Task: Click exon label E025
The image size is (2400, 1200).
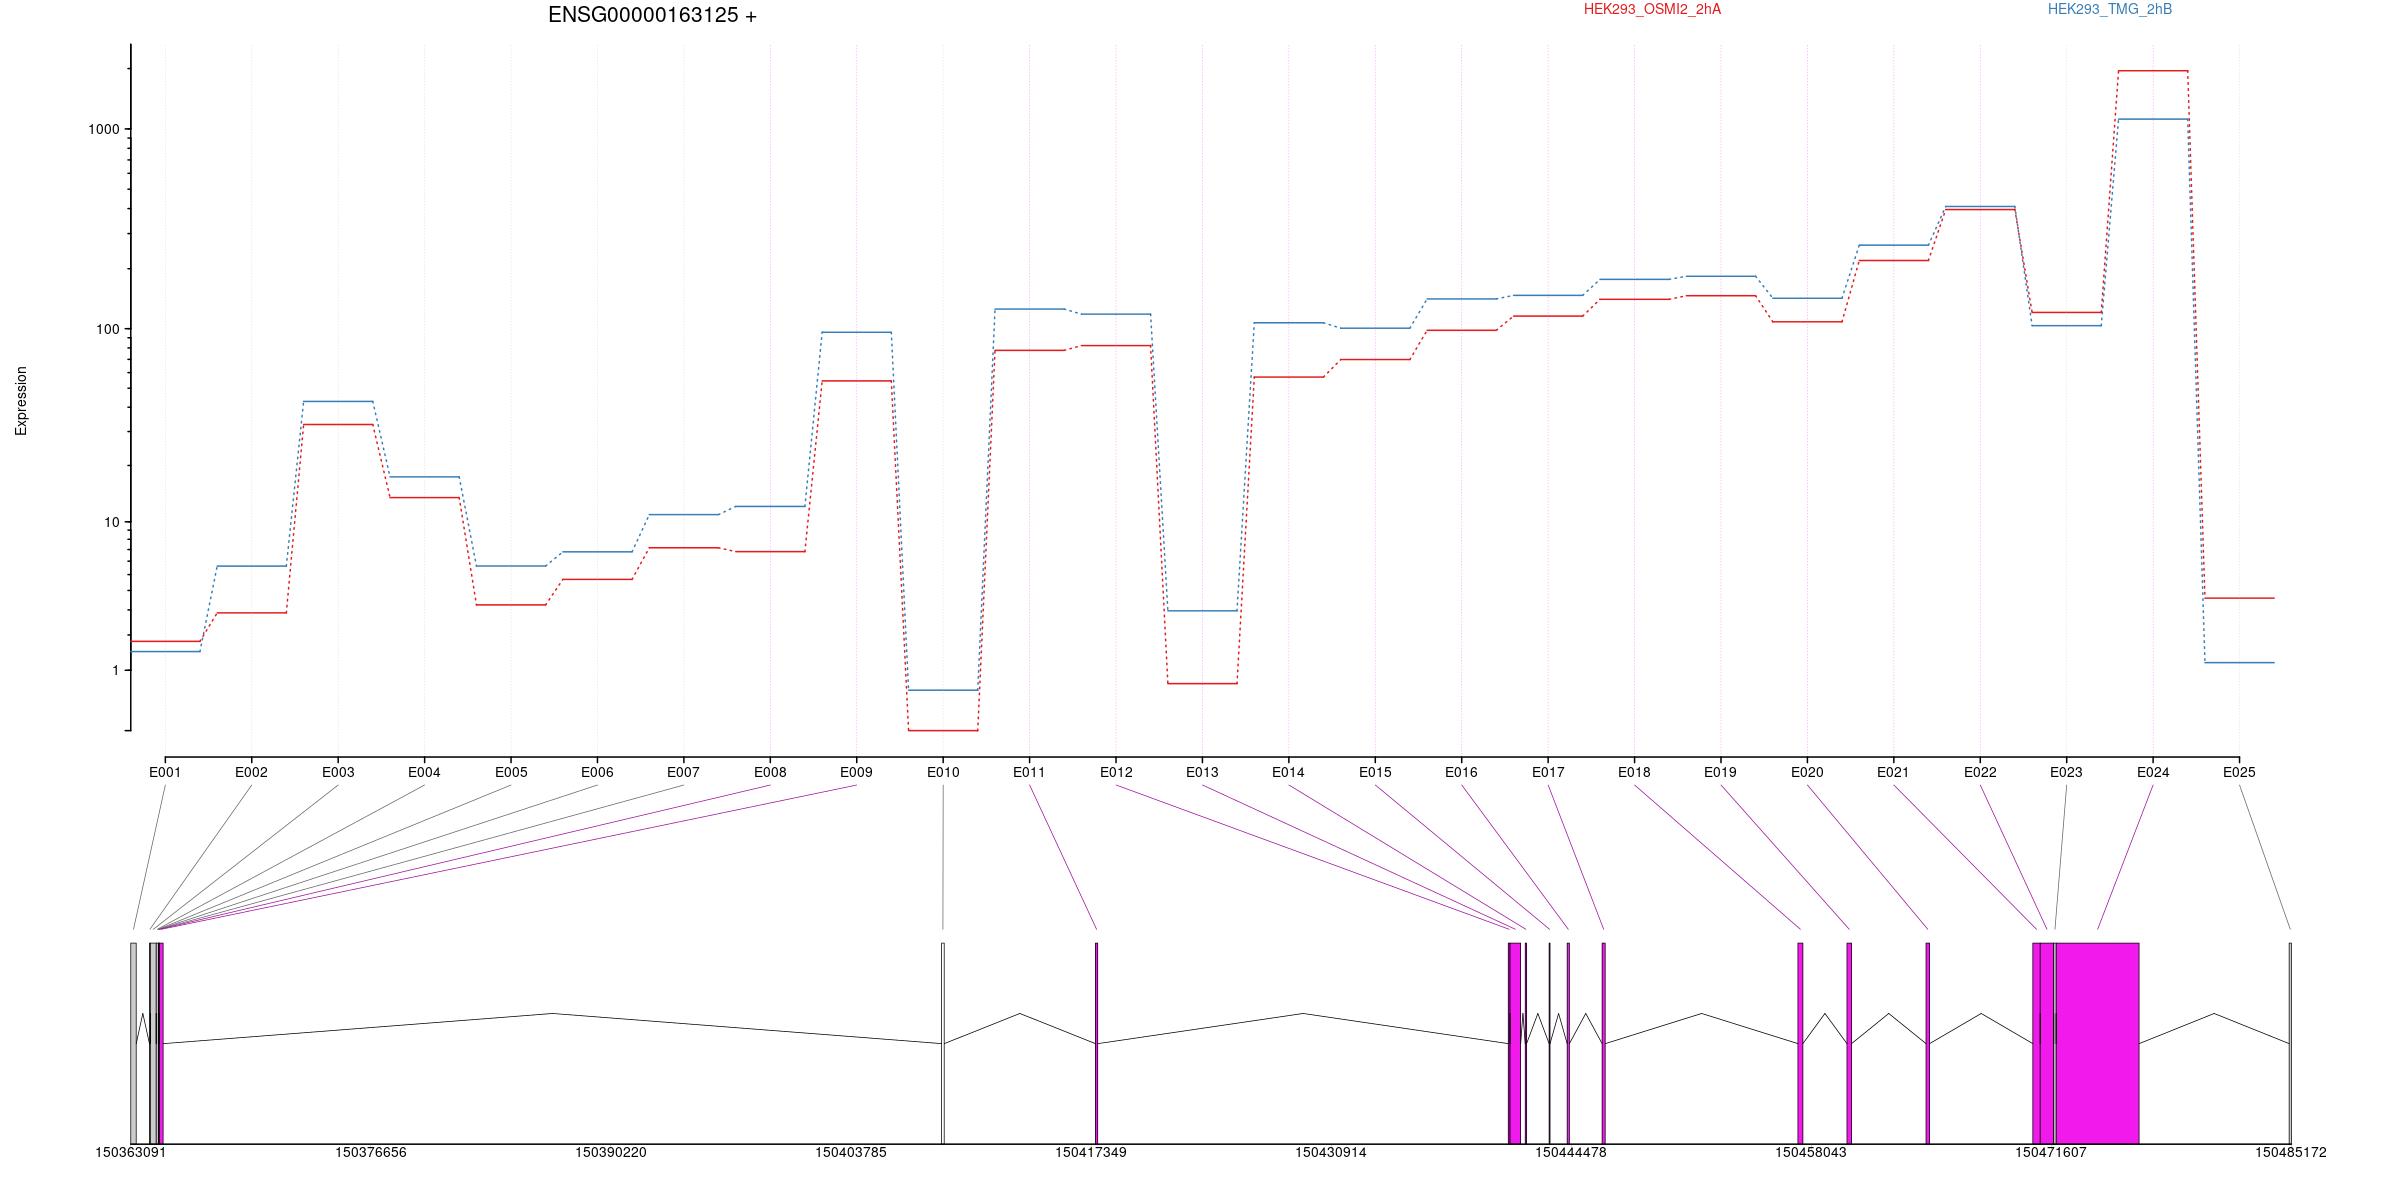Action: coord(2239,772)
